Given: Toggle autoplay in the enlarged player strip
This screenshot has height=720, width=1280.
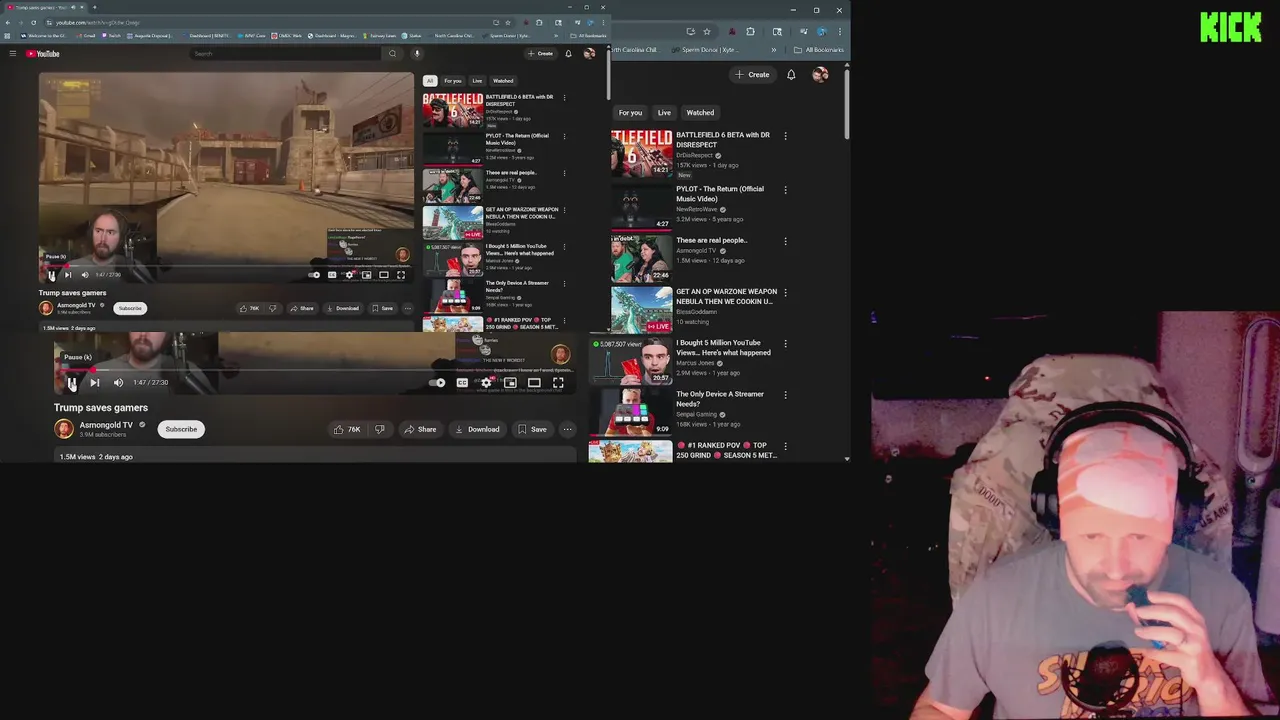Looking at the screenshot, I should (x=437, y=382).
